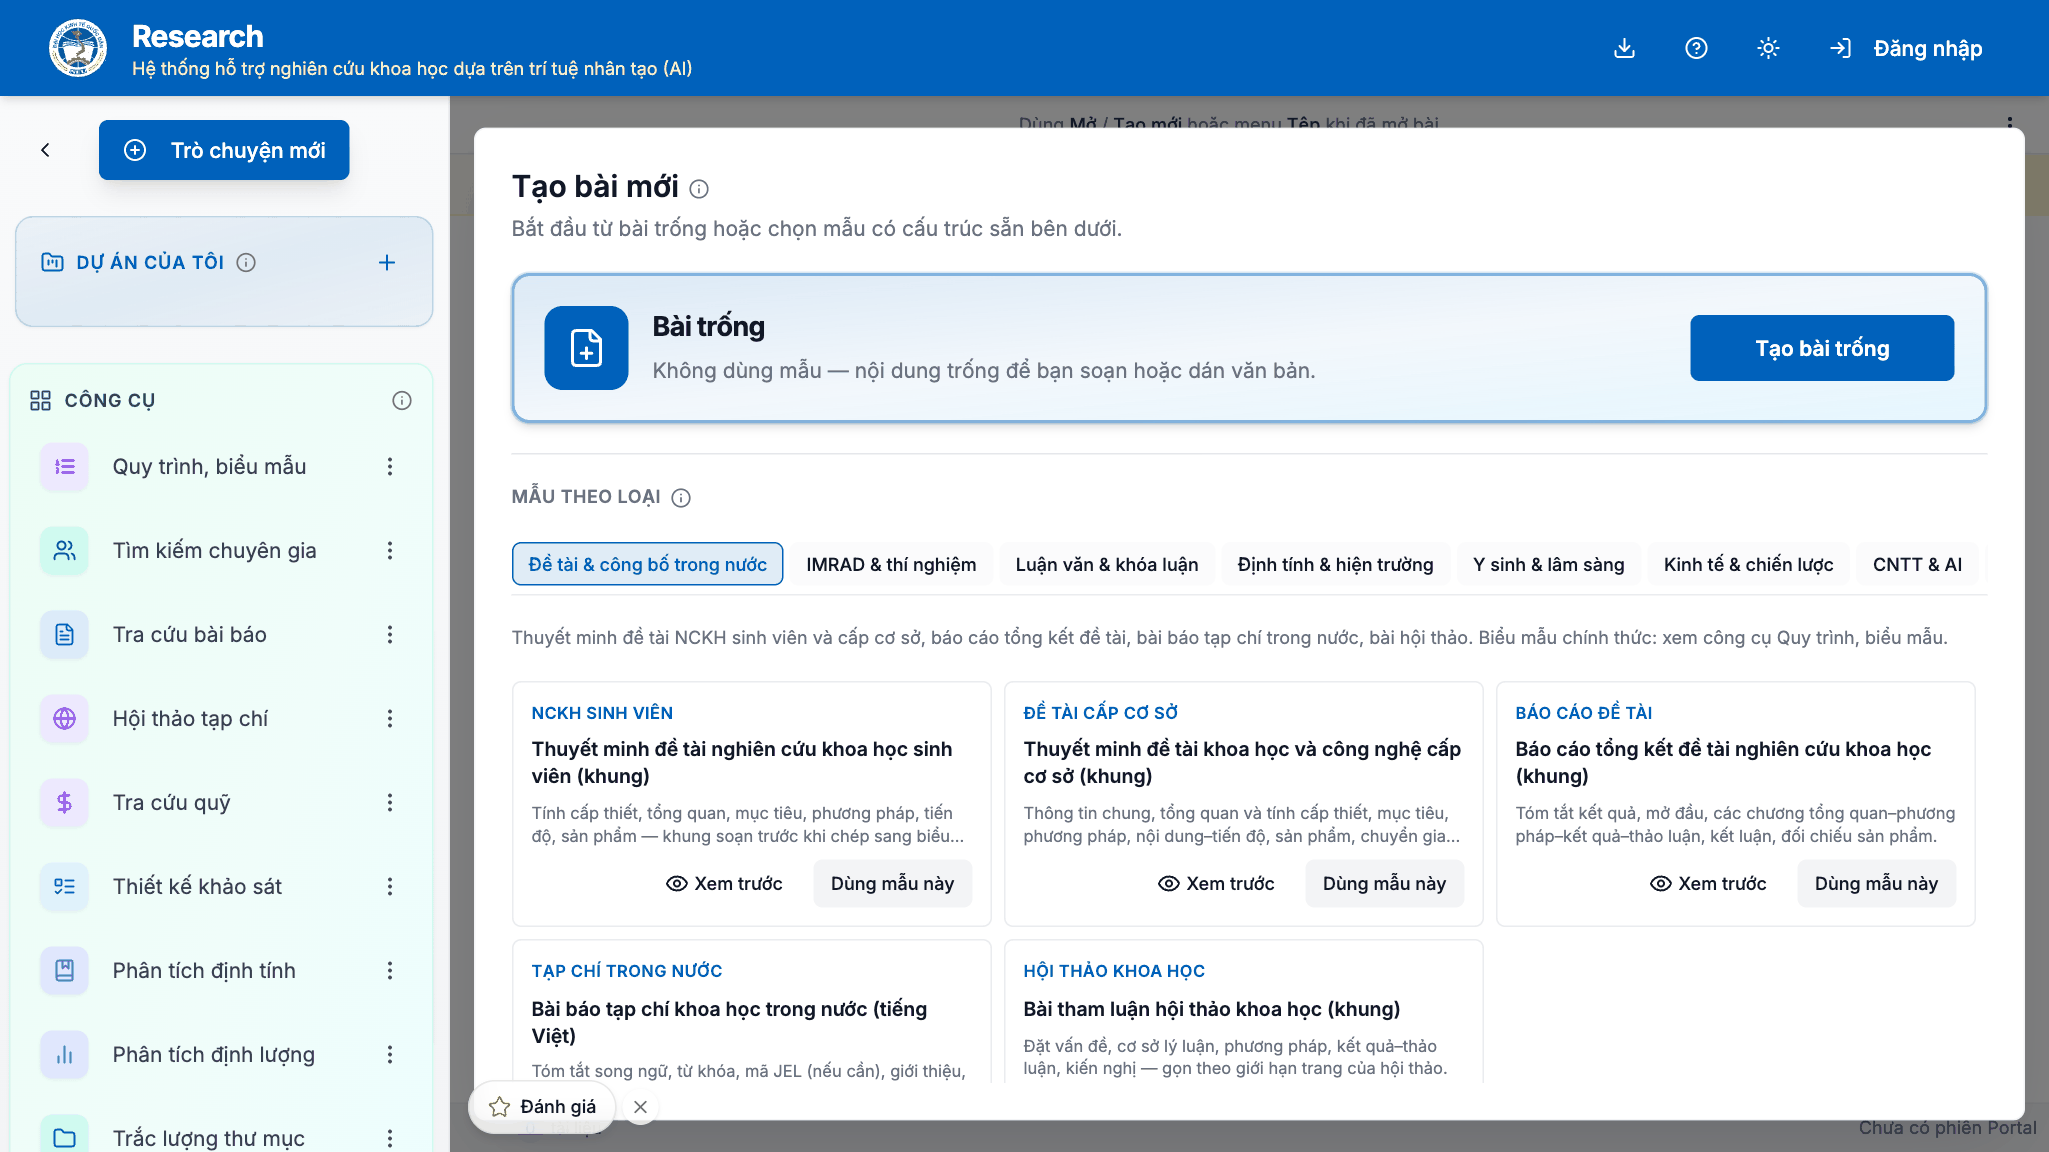Switch to Định tính & hiện trường tab
This screenshot has width=2049, height=1152.
click(1335, 564)
